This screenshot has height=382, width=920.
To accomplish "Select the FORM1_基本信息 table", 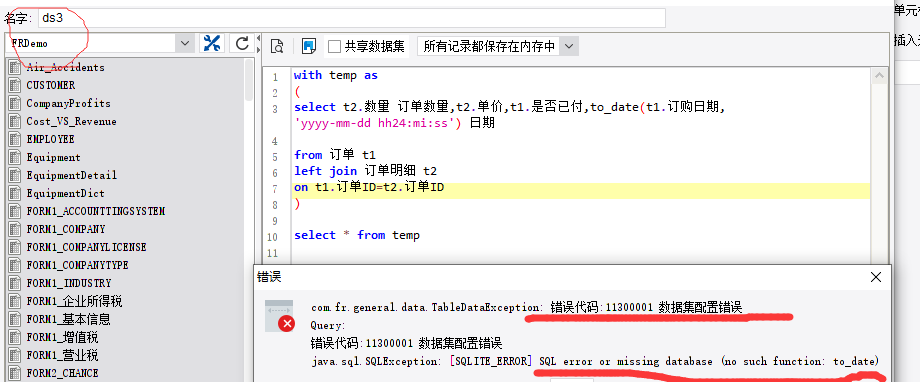I will point(68,319).
